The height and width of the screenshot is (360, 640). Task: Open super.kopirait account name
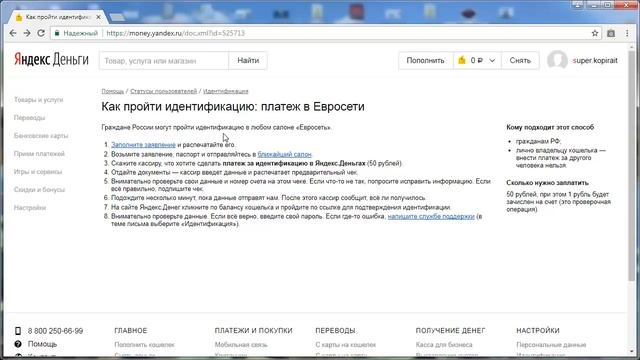point(595,60)
